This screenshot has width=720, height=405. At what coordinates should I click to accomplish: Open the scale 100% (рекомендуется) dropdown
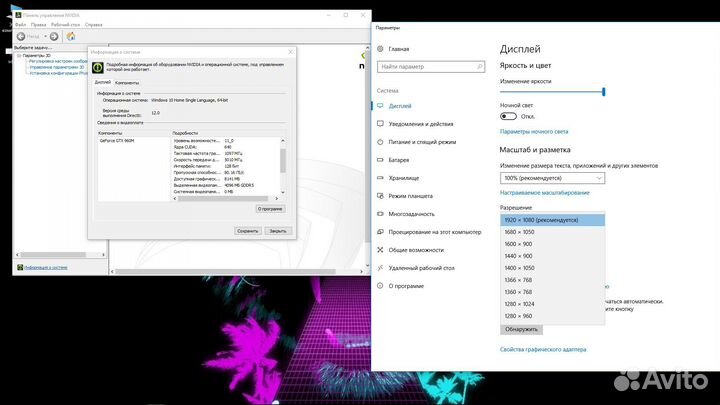[x=551, y=176]
